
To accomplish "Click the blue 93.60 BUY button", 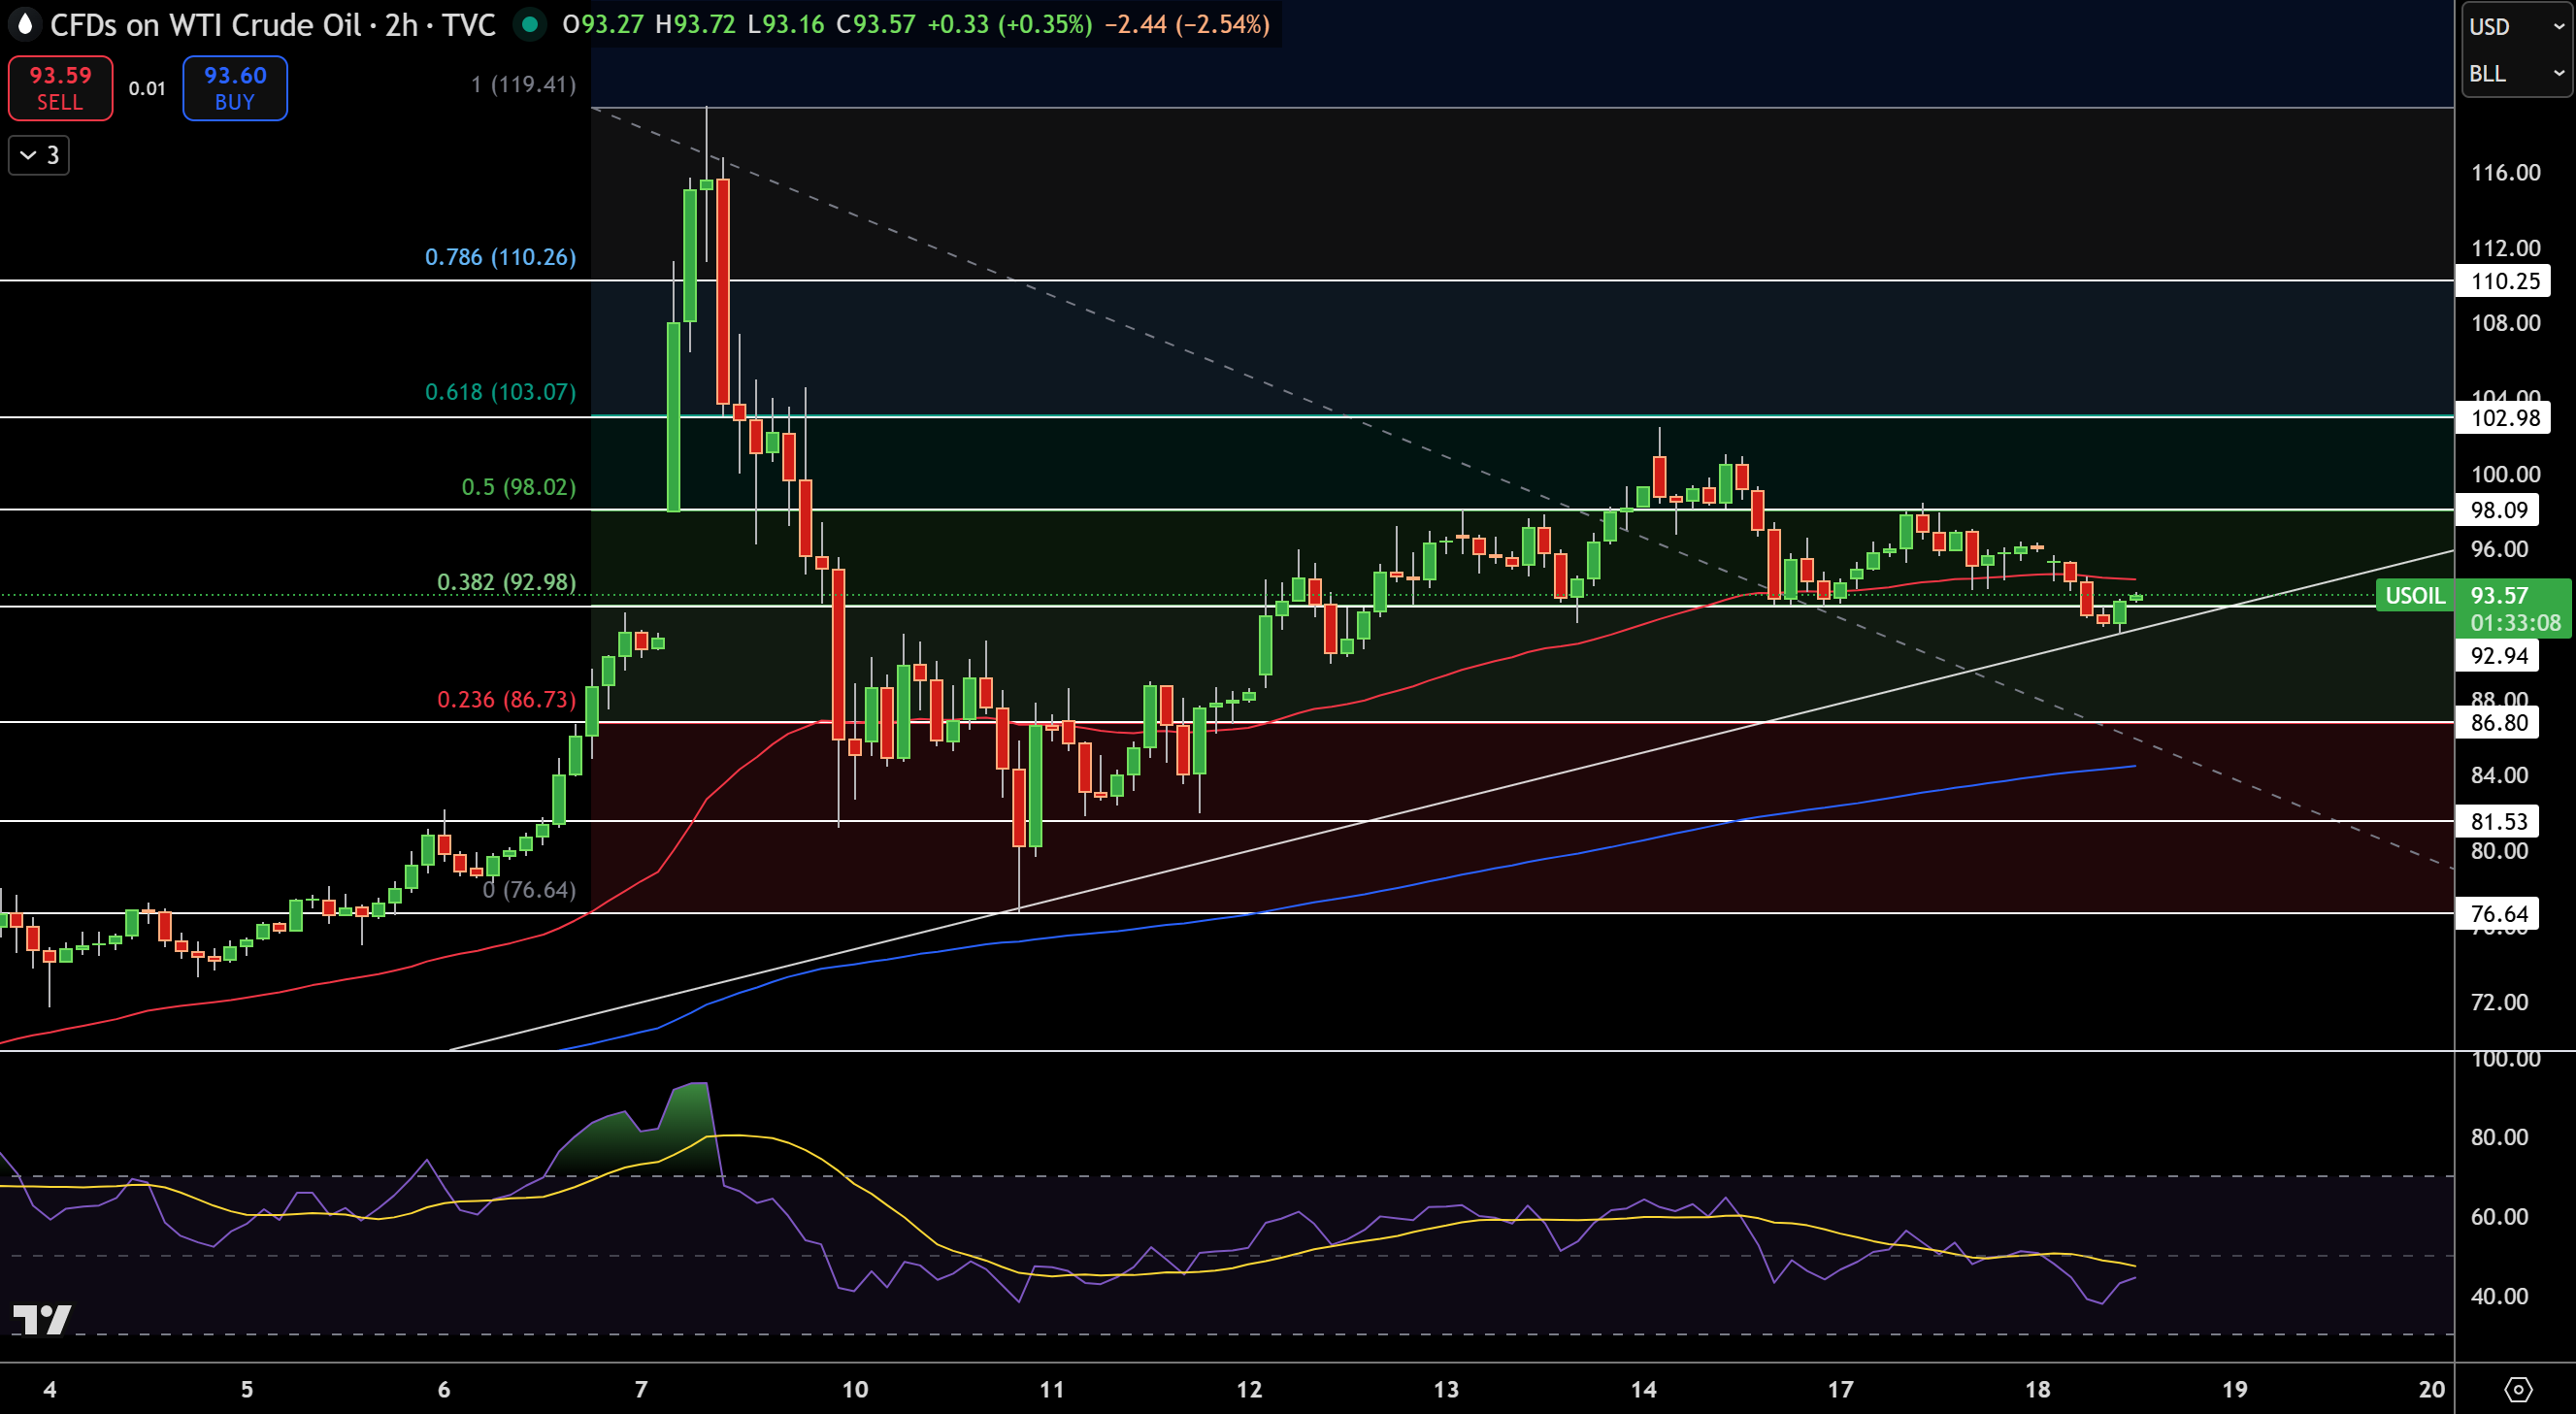I will [235, 88].
